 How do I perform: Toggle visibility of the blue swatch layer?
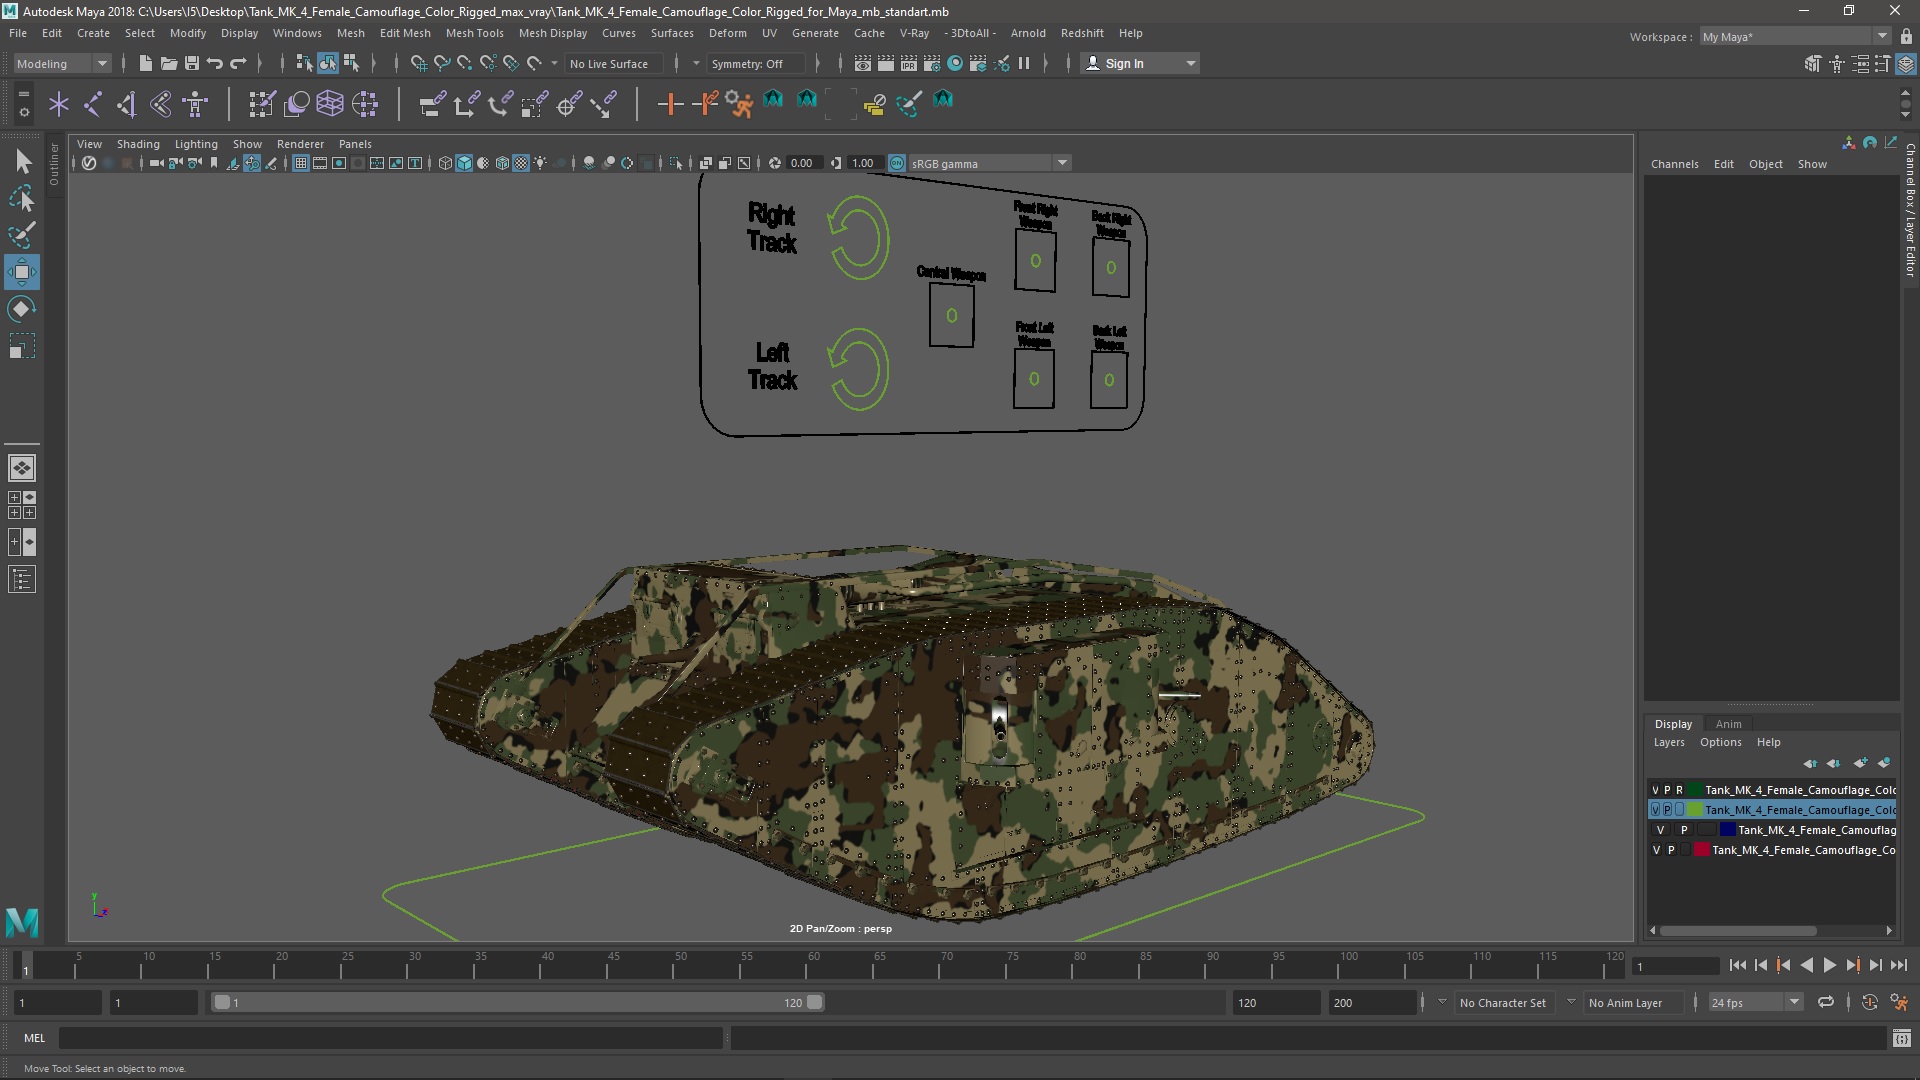point(1660,830)
